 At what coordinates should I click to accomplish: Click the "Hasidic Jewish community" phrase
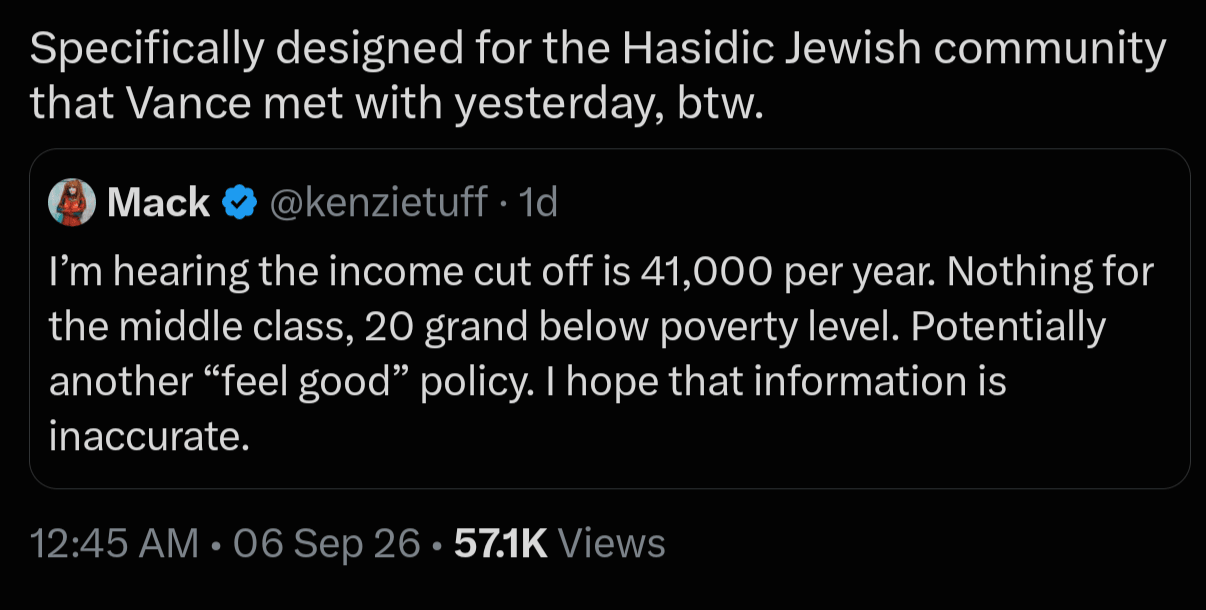tap(895, 50)
